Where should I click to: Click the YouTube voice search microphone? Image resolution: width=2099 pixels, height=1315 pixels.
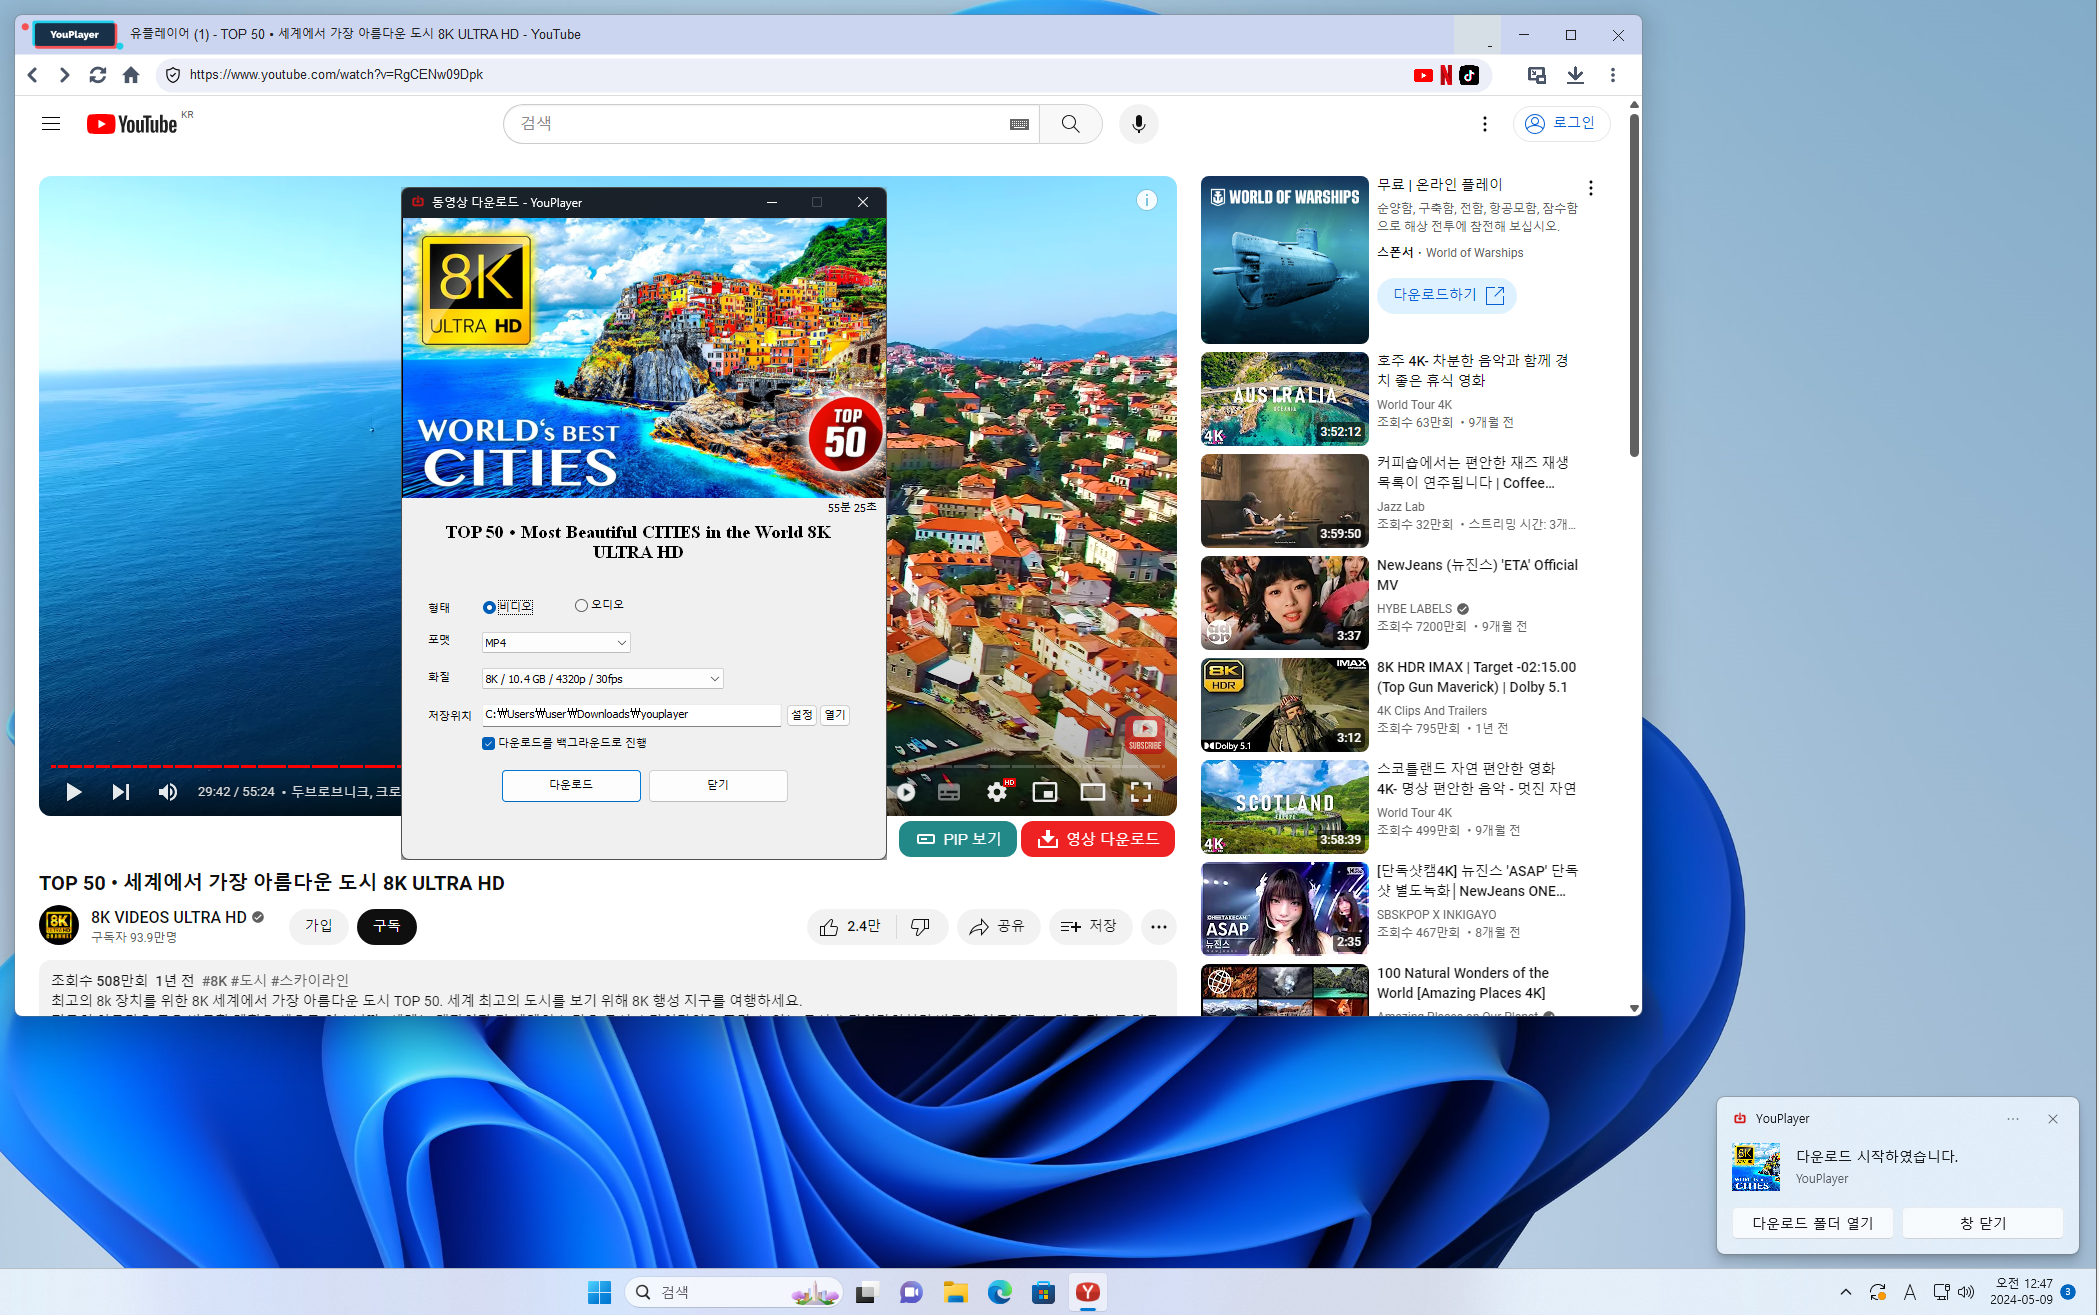[1138, 124]
